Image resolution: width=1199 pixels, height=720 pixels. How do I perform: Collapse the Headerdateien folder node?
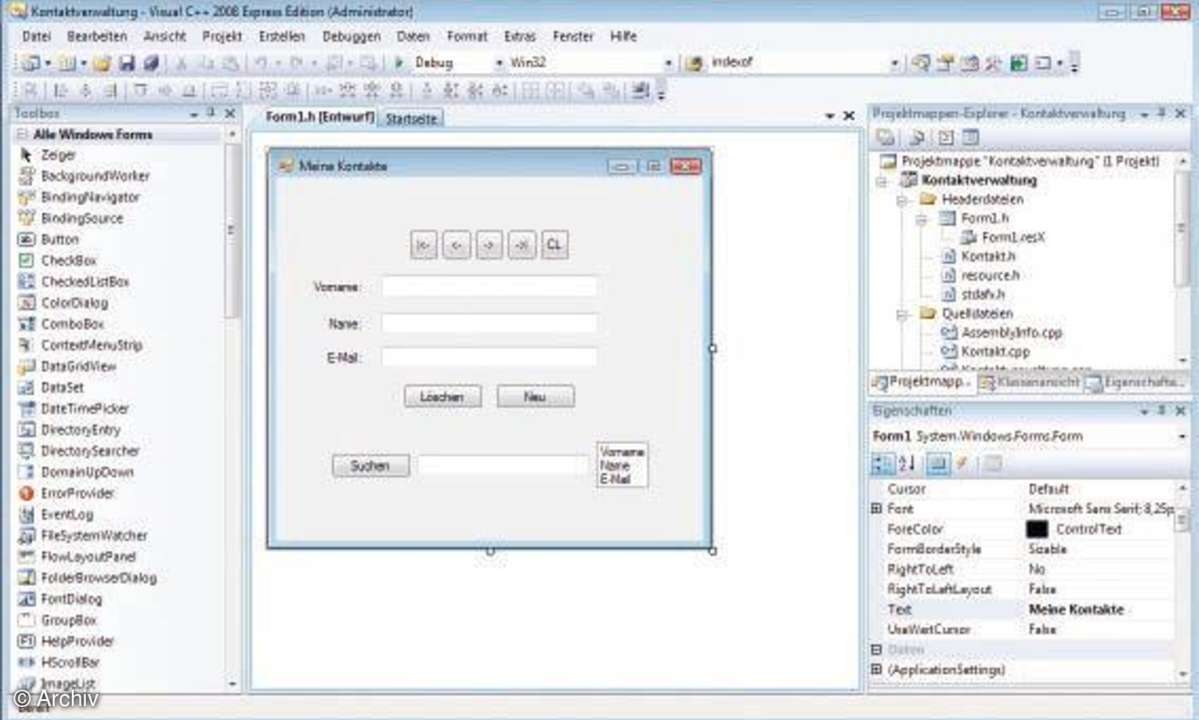coord(902,199)
